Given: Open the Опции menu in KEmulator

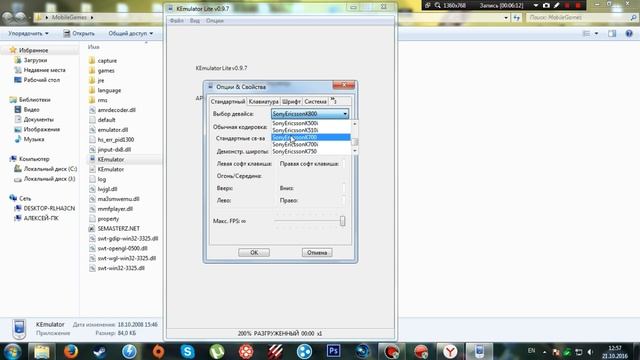Looking at the screenshot, I should (x=215, y=20).
